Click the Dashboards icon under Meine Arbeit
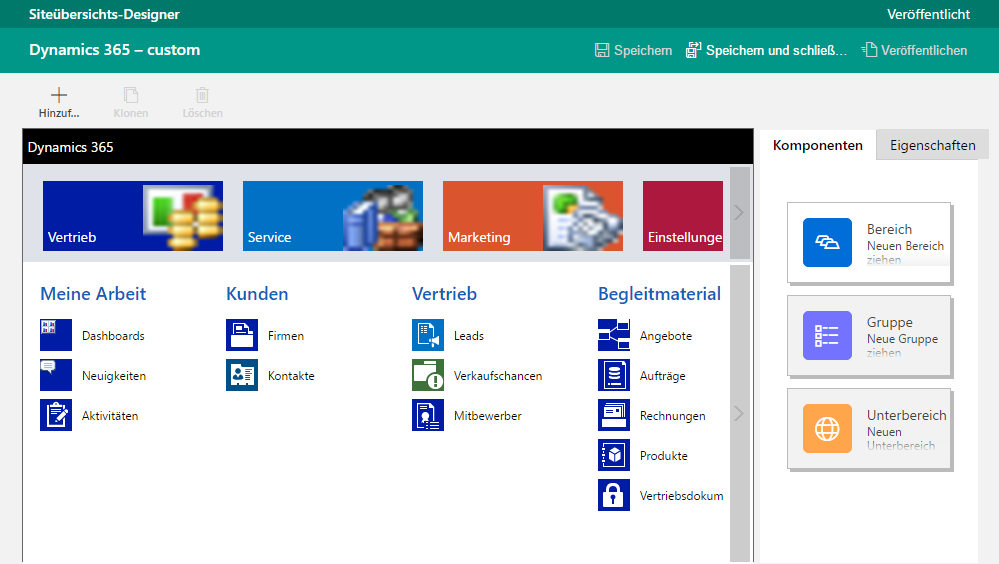Screen dimensions: 999x564 point(56,335)
